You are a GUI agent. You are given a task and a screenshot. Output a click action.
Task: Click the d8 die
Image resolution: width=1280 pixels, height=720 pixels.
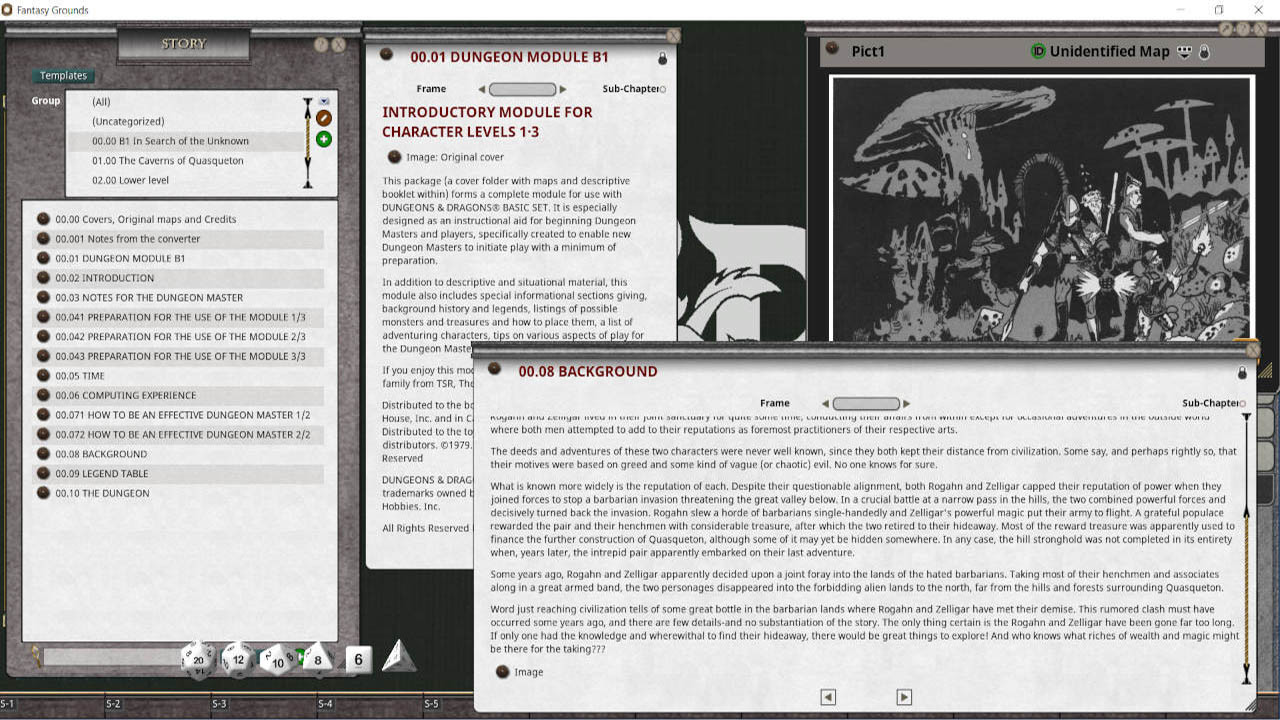(317, 658)
